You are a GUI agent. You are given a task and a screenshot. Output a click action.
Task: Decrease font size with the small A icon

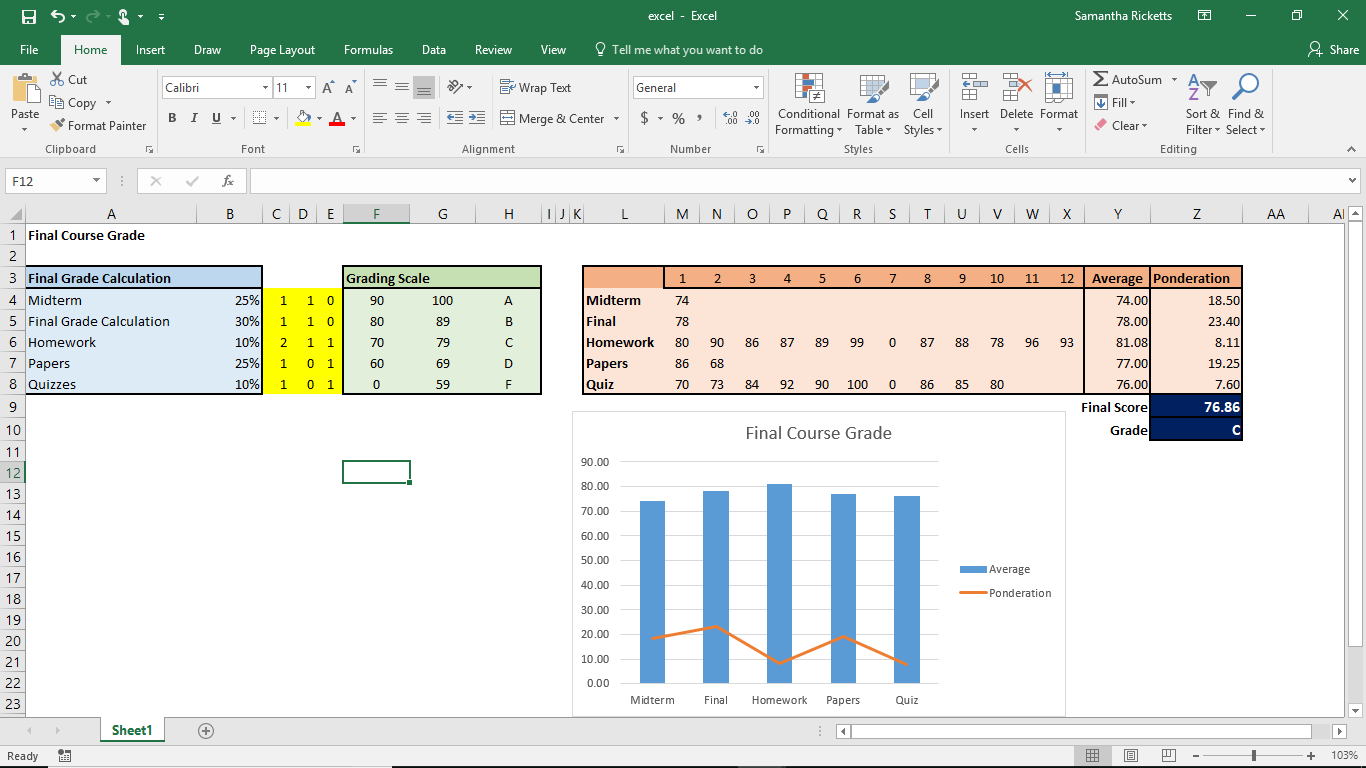pos(350,88)
